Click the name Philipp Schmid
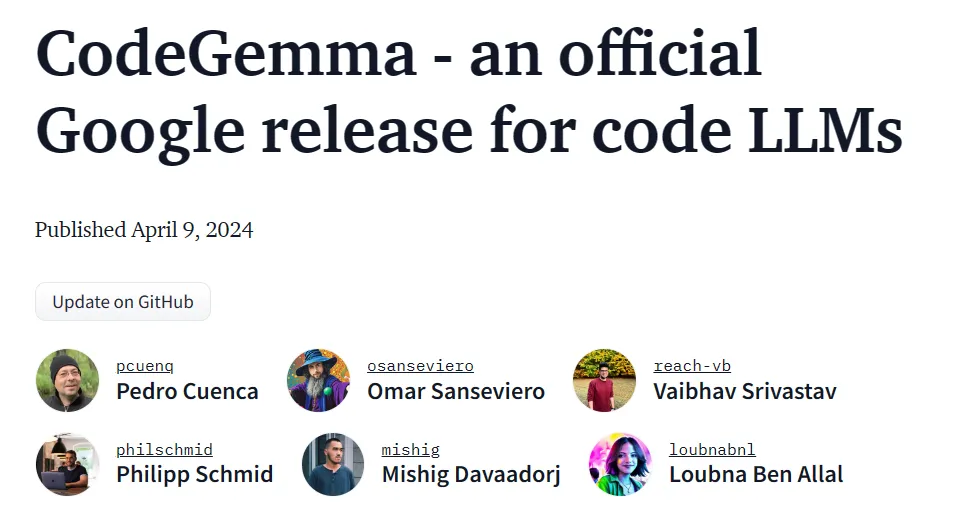 point(194,474)
